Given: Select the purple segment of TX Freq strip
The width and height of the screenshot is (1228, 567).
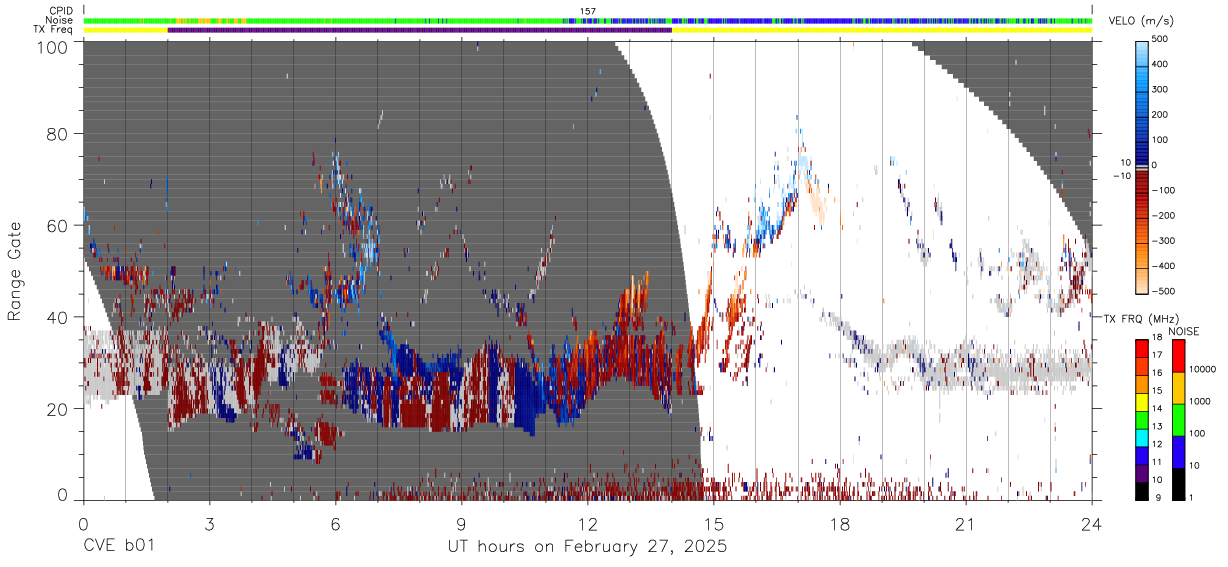Looking at the screenshot, I should pyautogui.click(x=419, y=30).
